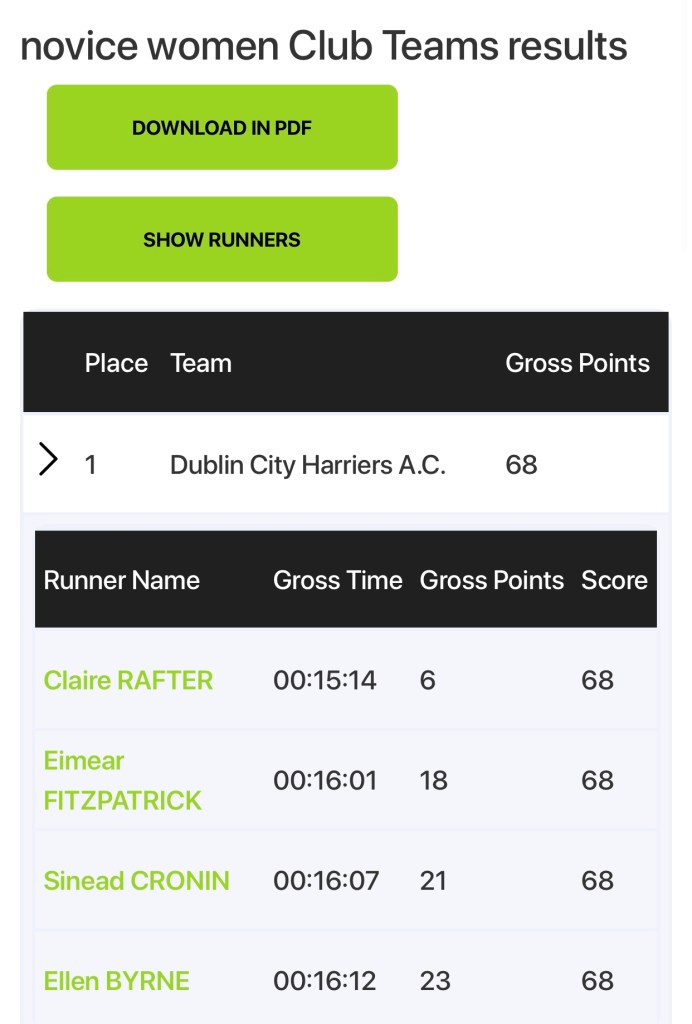Click the Score column header
The width and height of the screenshot is (692, 1024).
click(614, 580)
